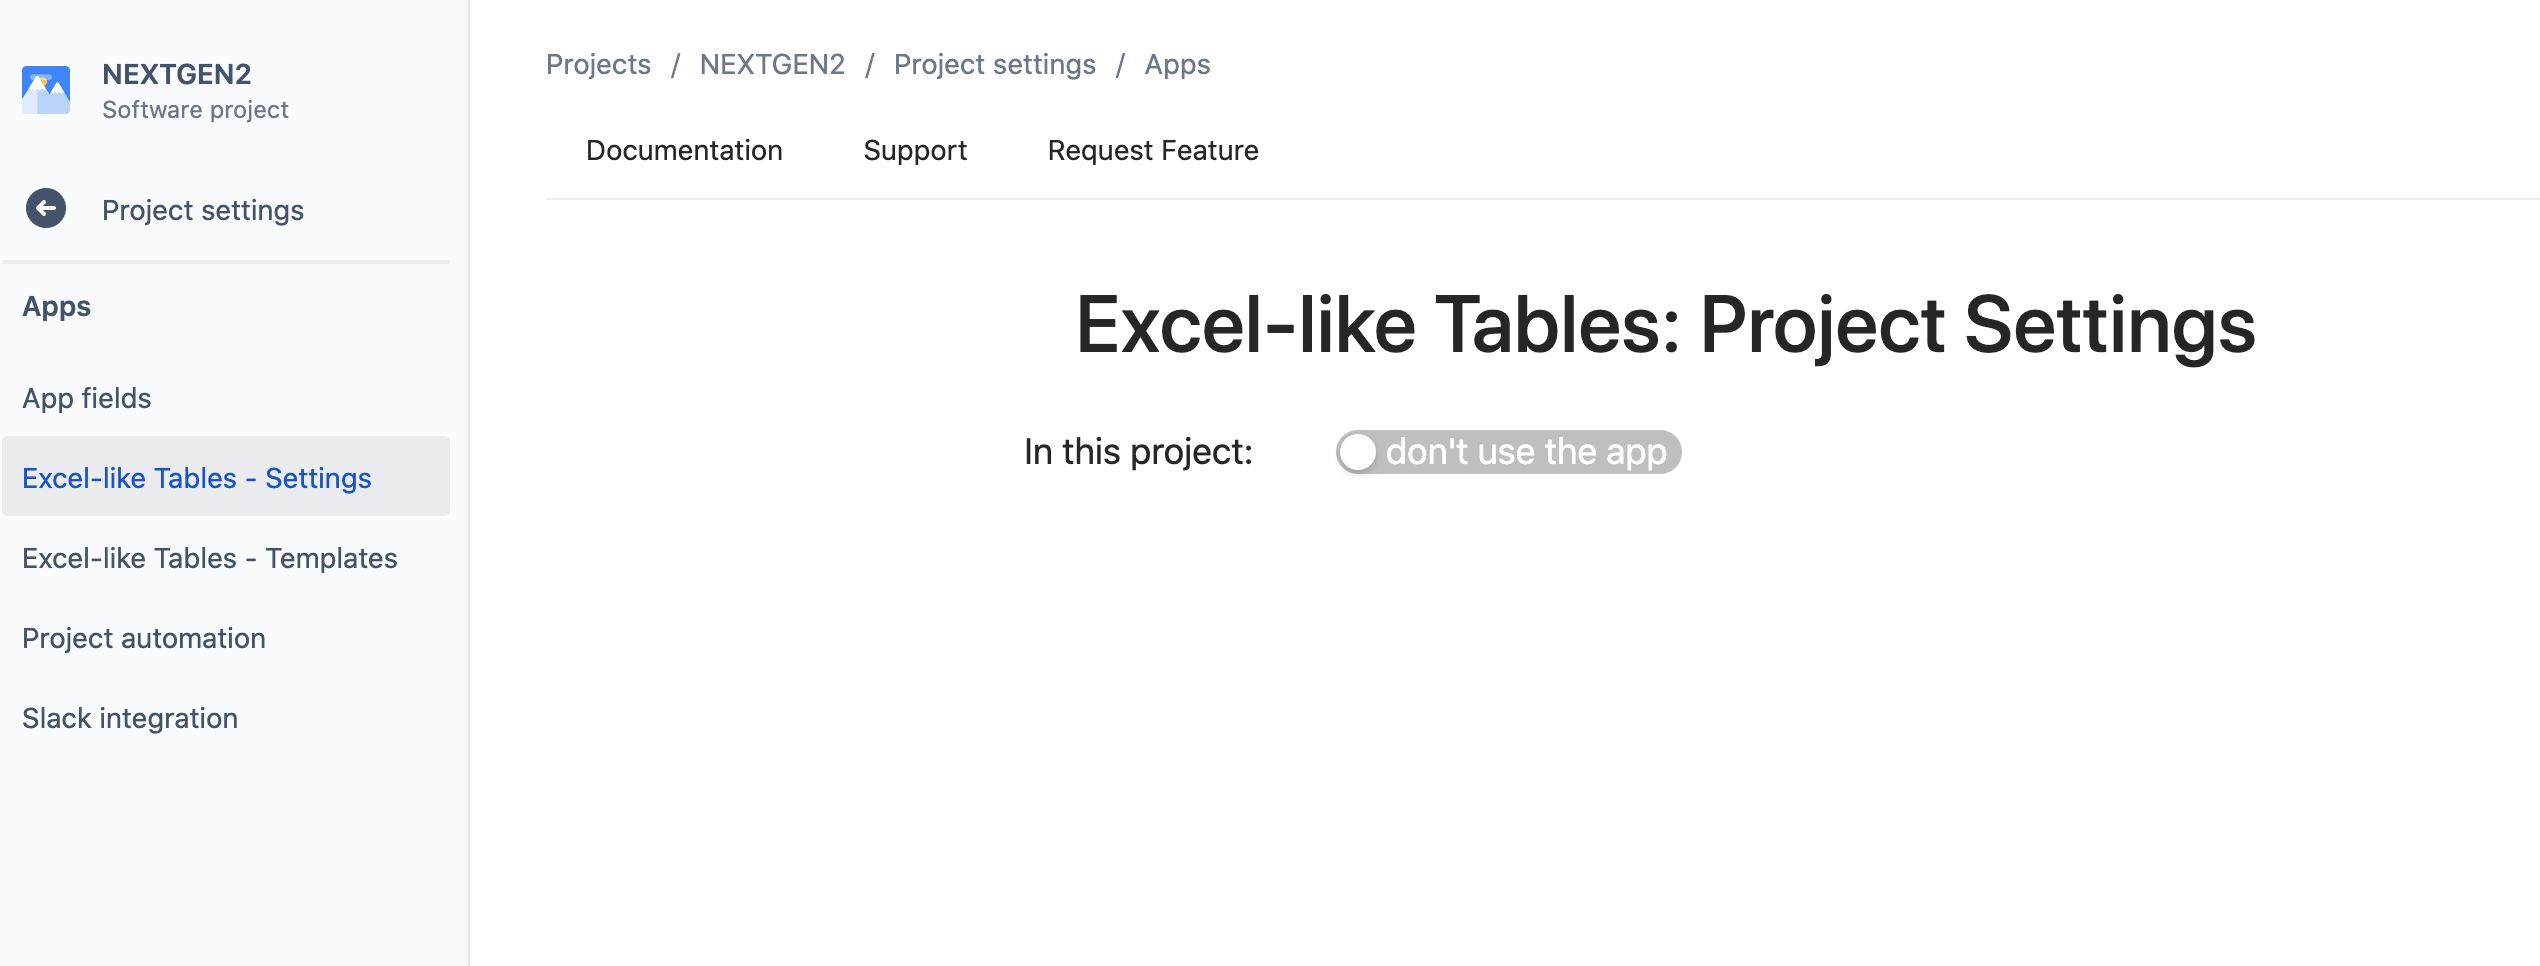Open the Documentation tab

point(684,150)
